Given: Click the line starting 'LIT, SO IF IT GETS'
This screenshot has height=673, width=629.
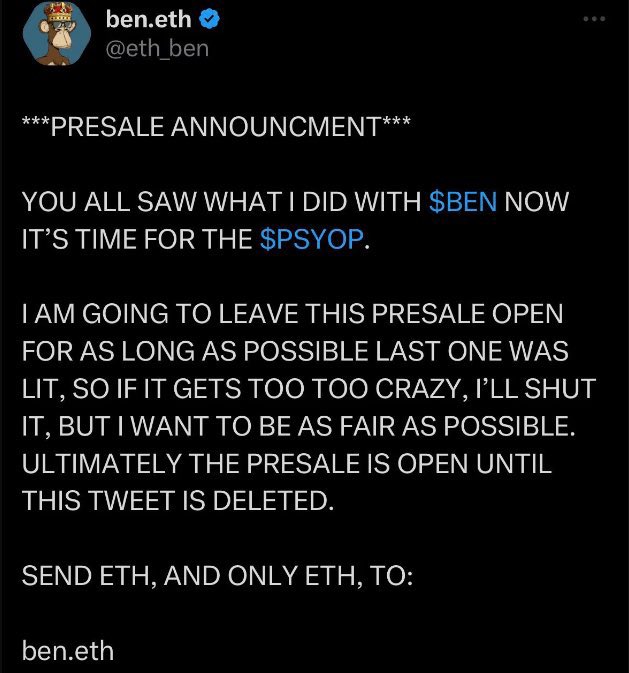Looking at the screenshot, I should (309, 388).
